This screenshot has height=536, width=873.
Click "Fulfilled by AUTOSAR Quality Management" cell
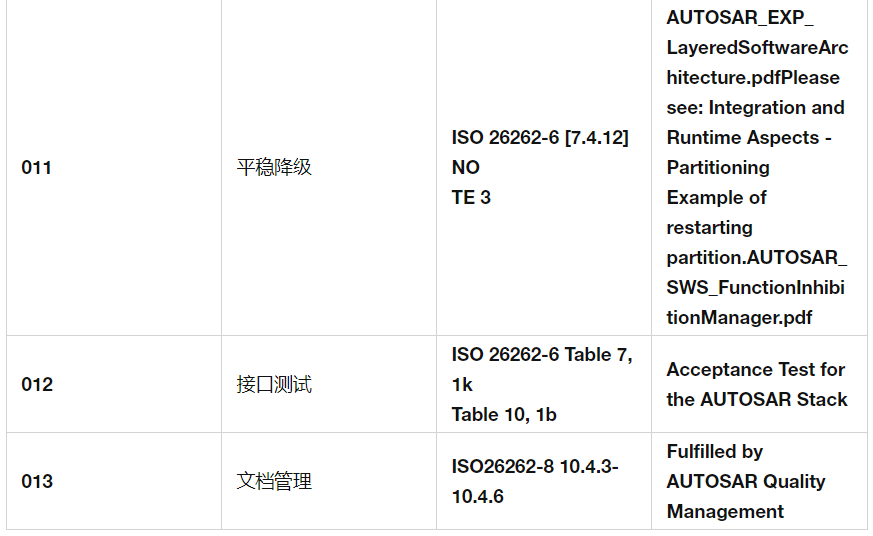(746, 481)
